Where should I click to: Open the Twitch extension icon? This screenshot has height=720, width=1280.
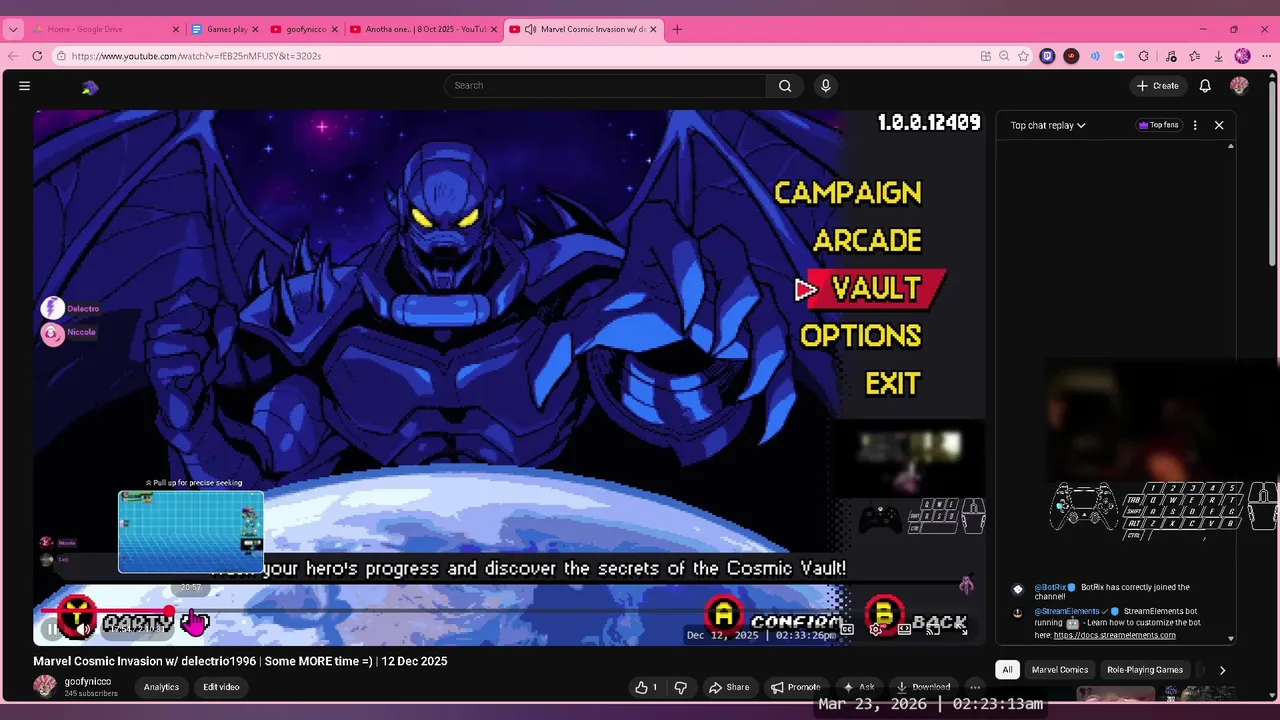point(1047,56)
